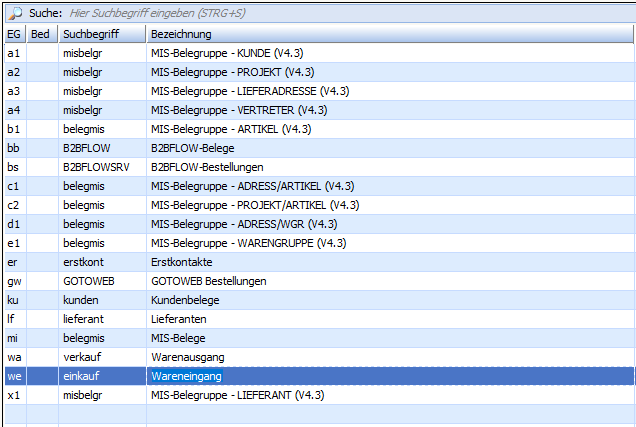
Task: Sort by the Bed column header
Action: click(x=42, y=34)
